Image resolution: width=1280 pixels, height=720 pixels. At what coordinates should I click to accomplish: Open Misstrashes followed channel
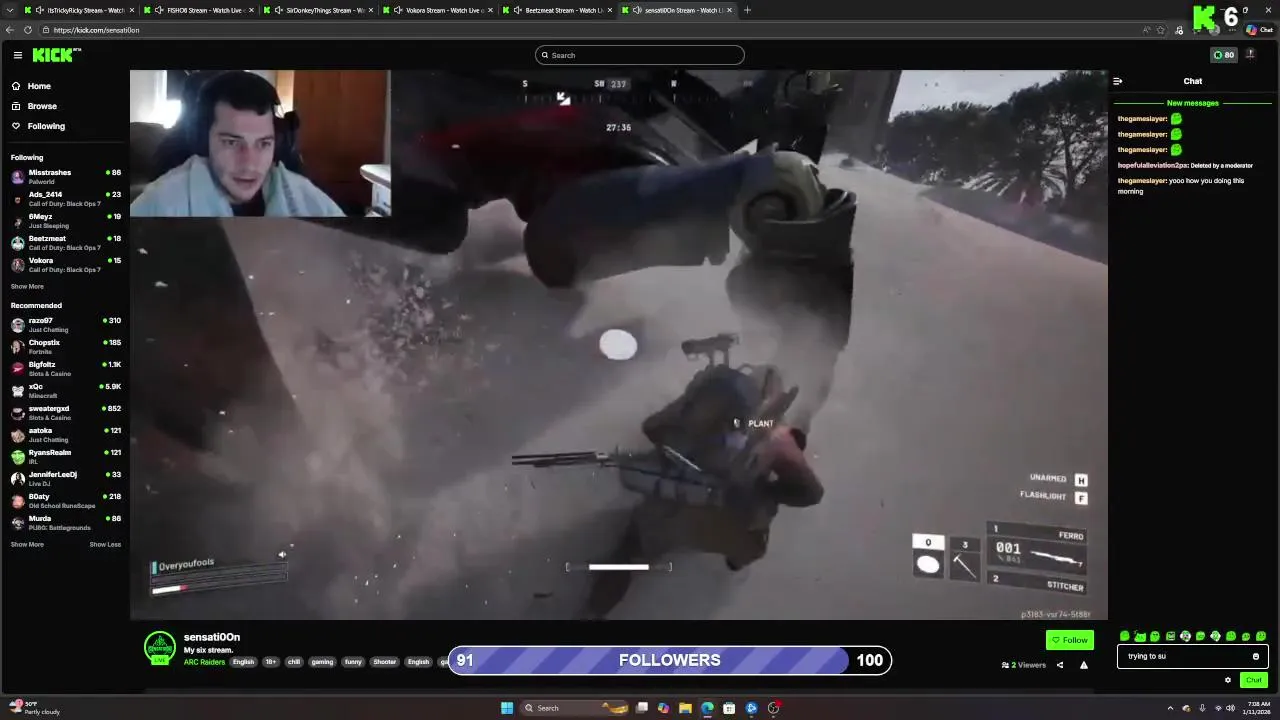click(65, 177)
